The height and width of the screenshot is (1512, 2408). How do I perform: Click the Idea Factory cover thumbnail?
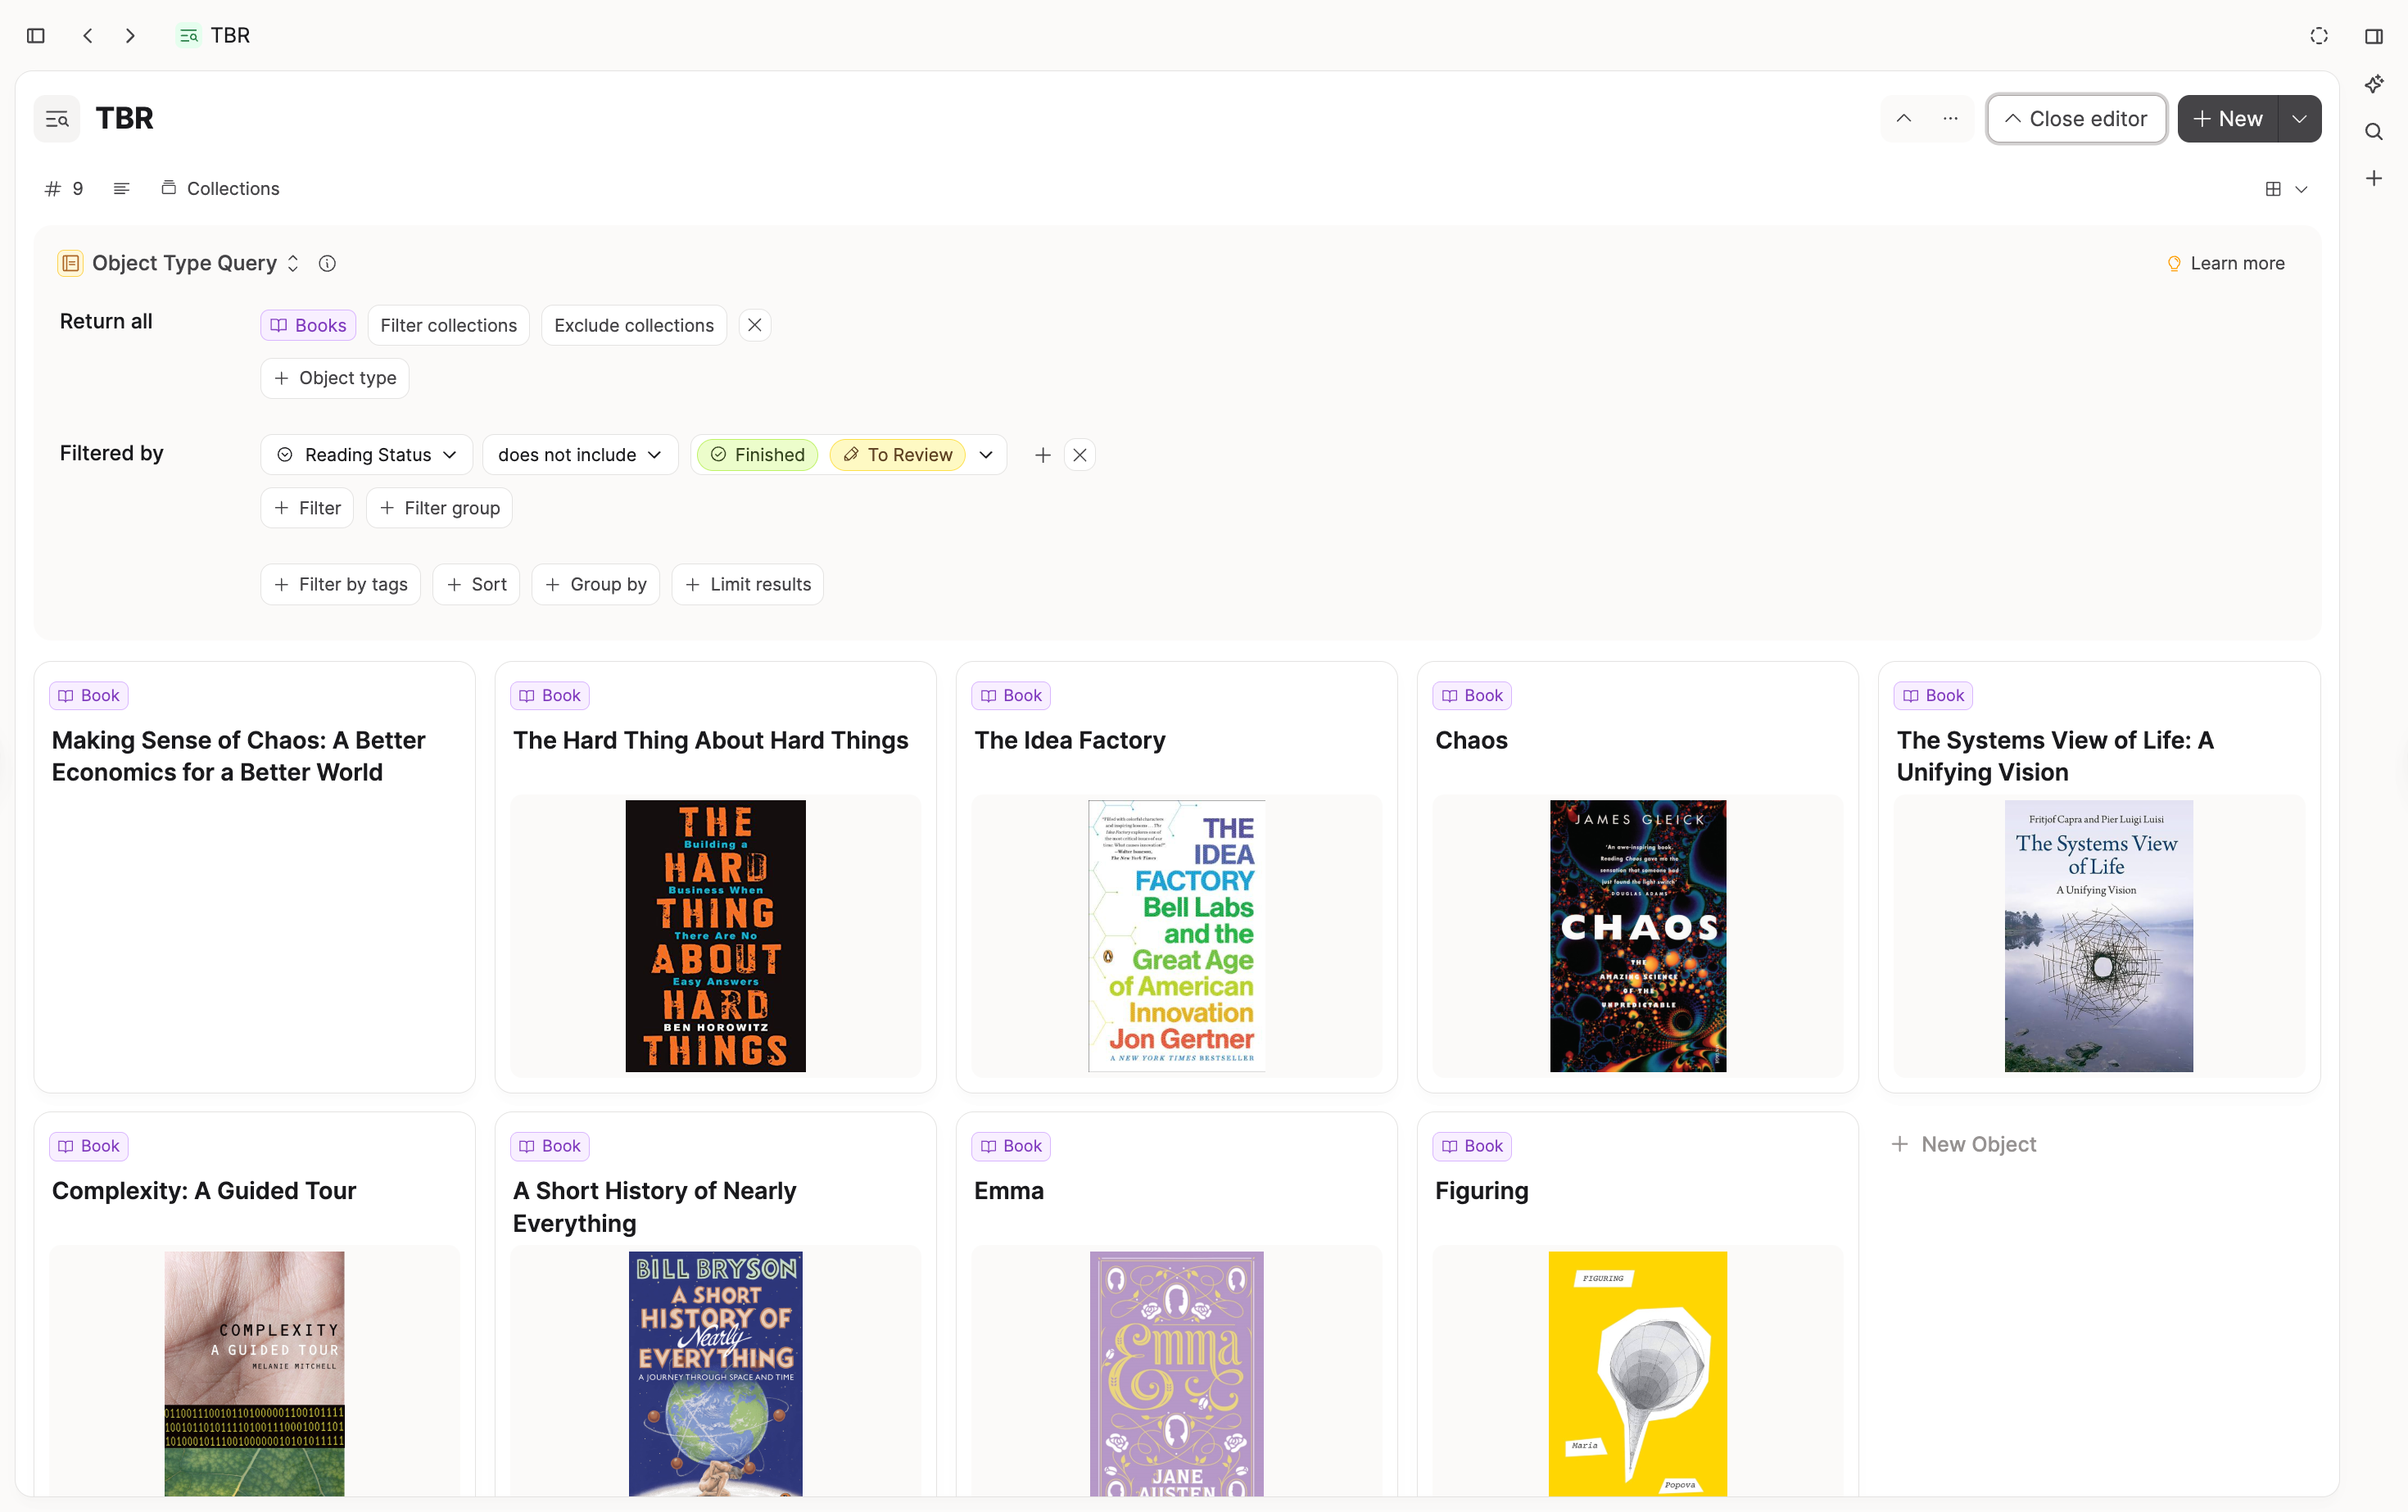click(x=1176, y=936)
